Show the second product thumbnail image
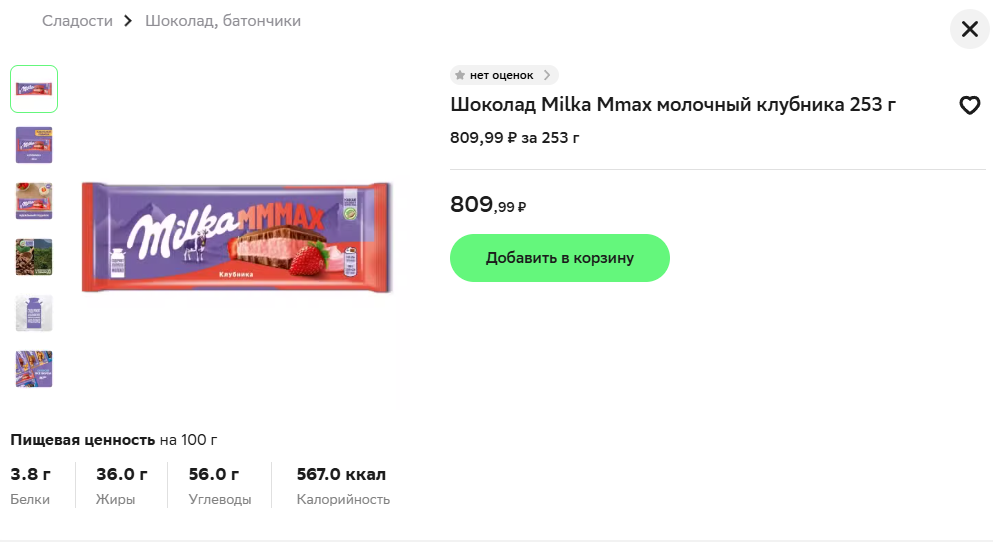The height and width of the screenshot is (542, 993). [34, 145]
